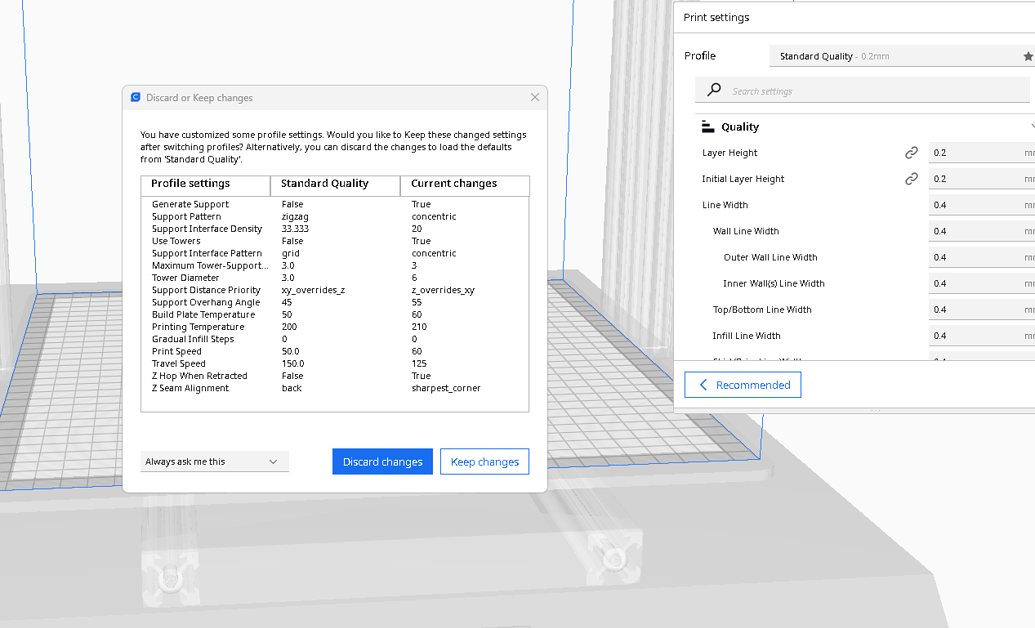Edit the Top/Bottom Line Width value

pos(982,310)
